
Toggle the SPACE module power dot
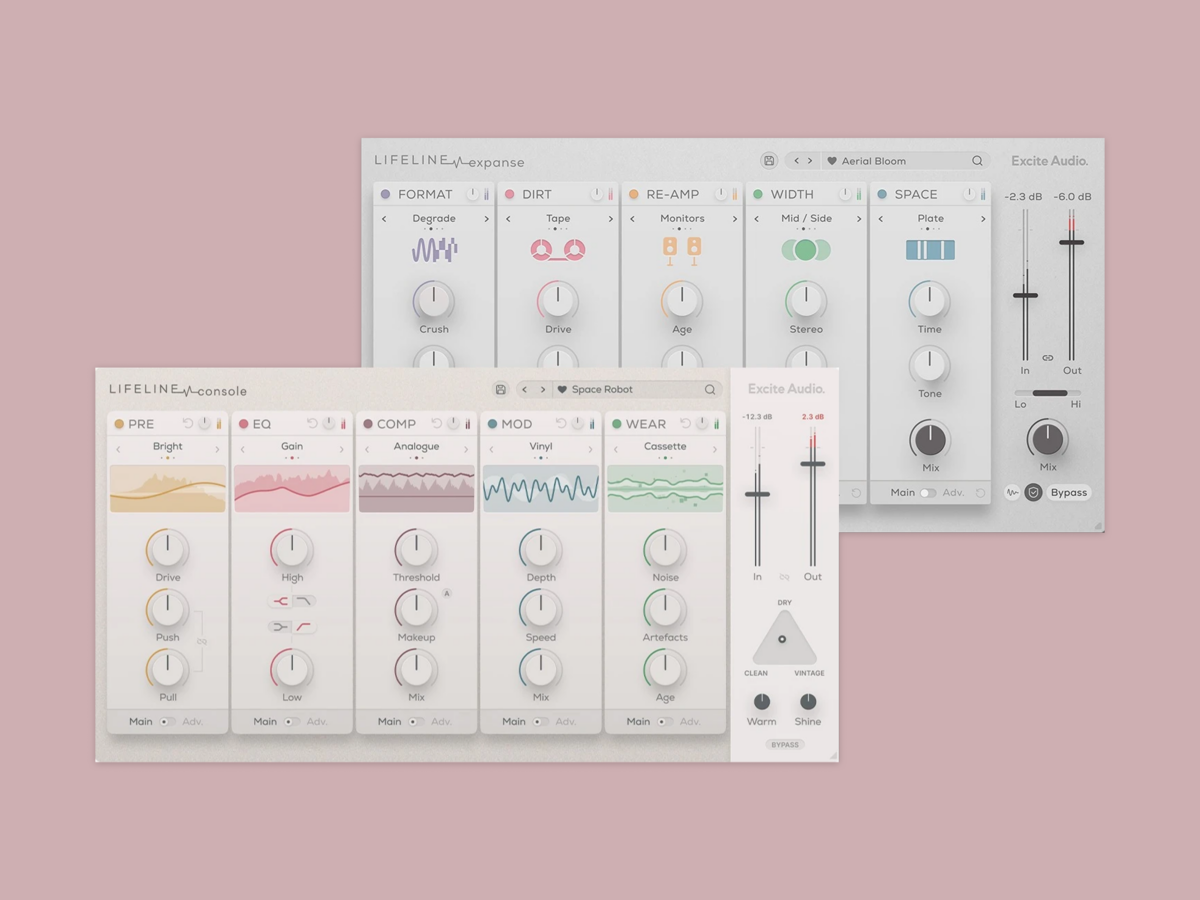(x=882, y=194)
